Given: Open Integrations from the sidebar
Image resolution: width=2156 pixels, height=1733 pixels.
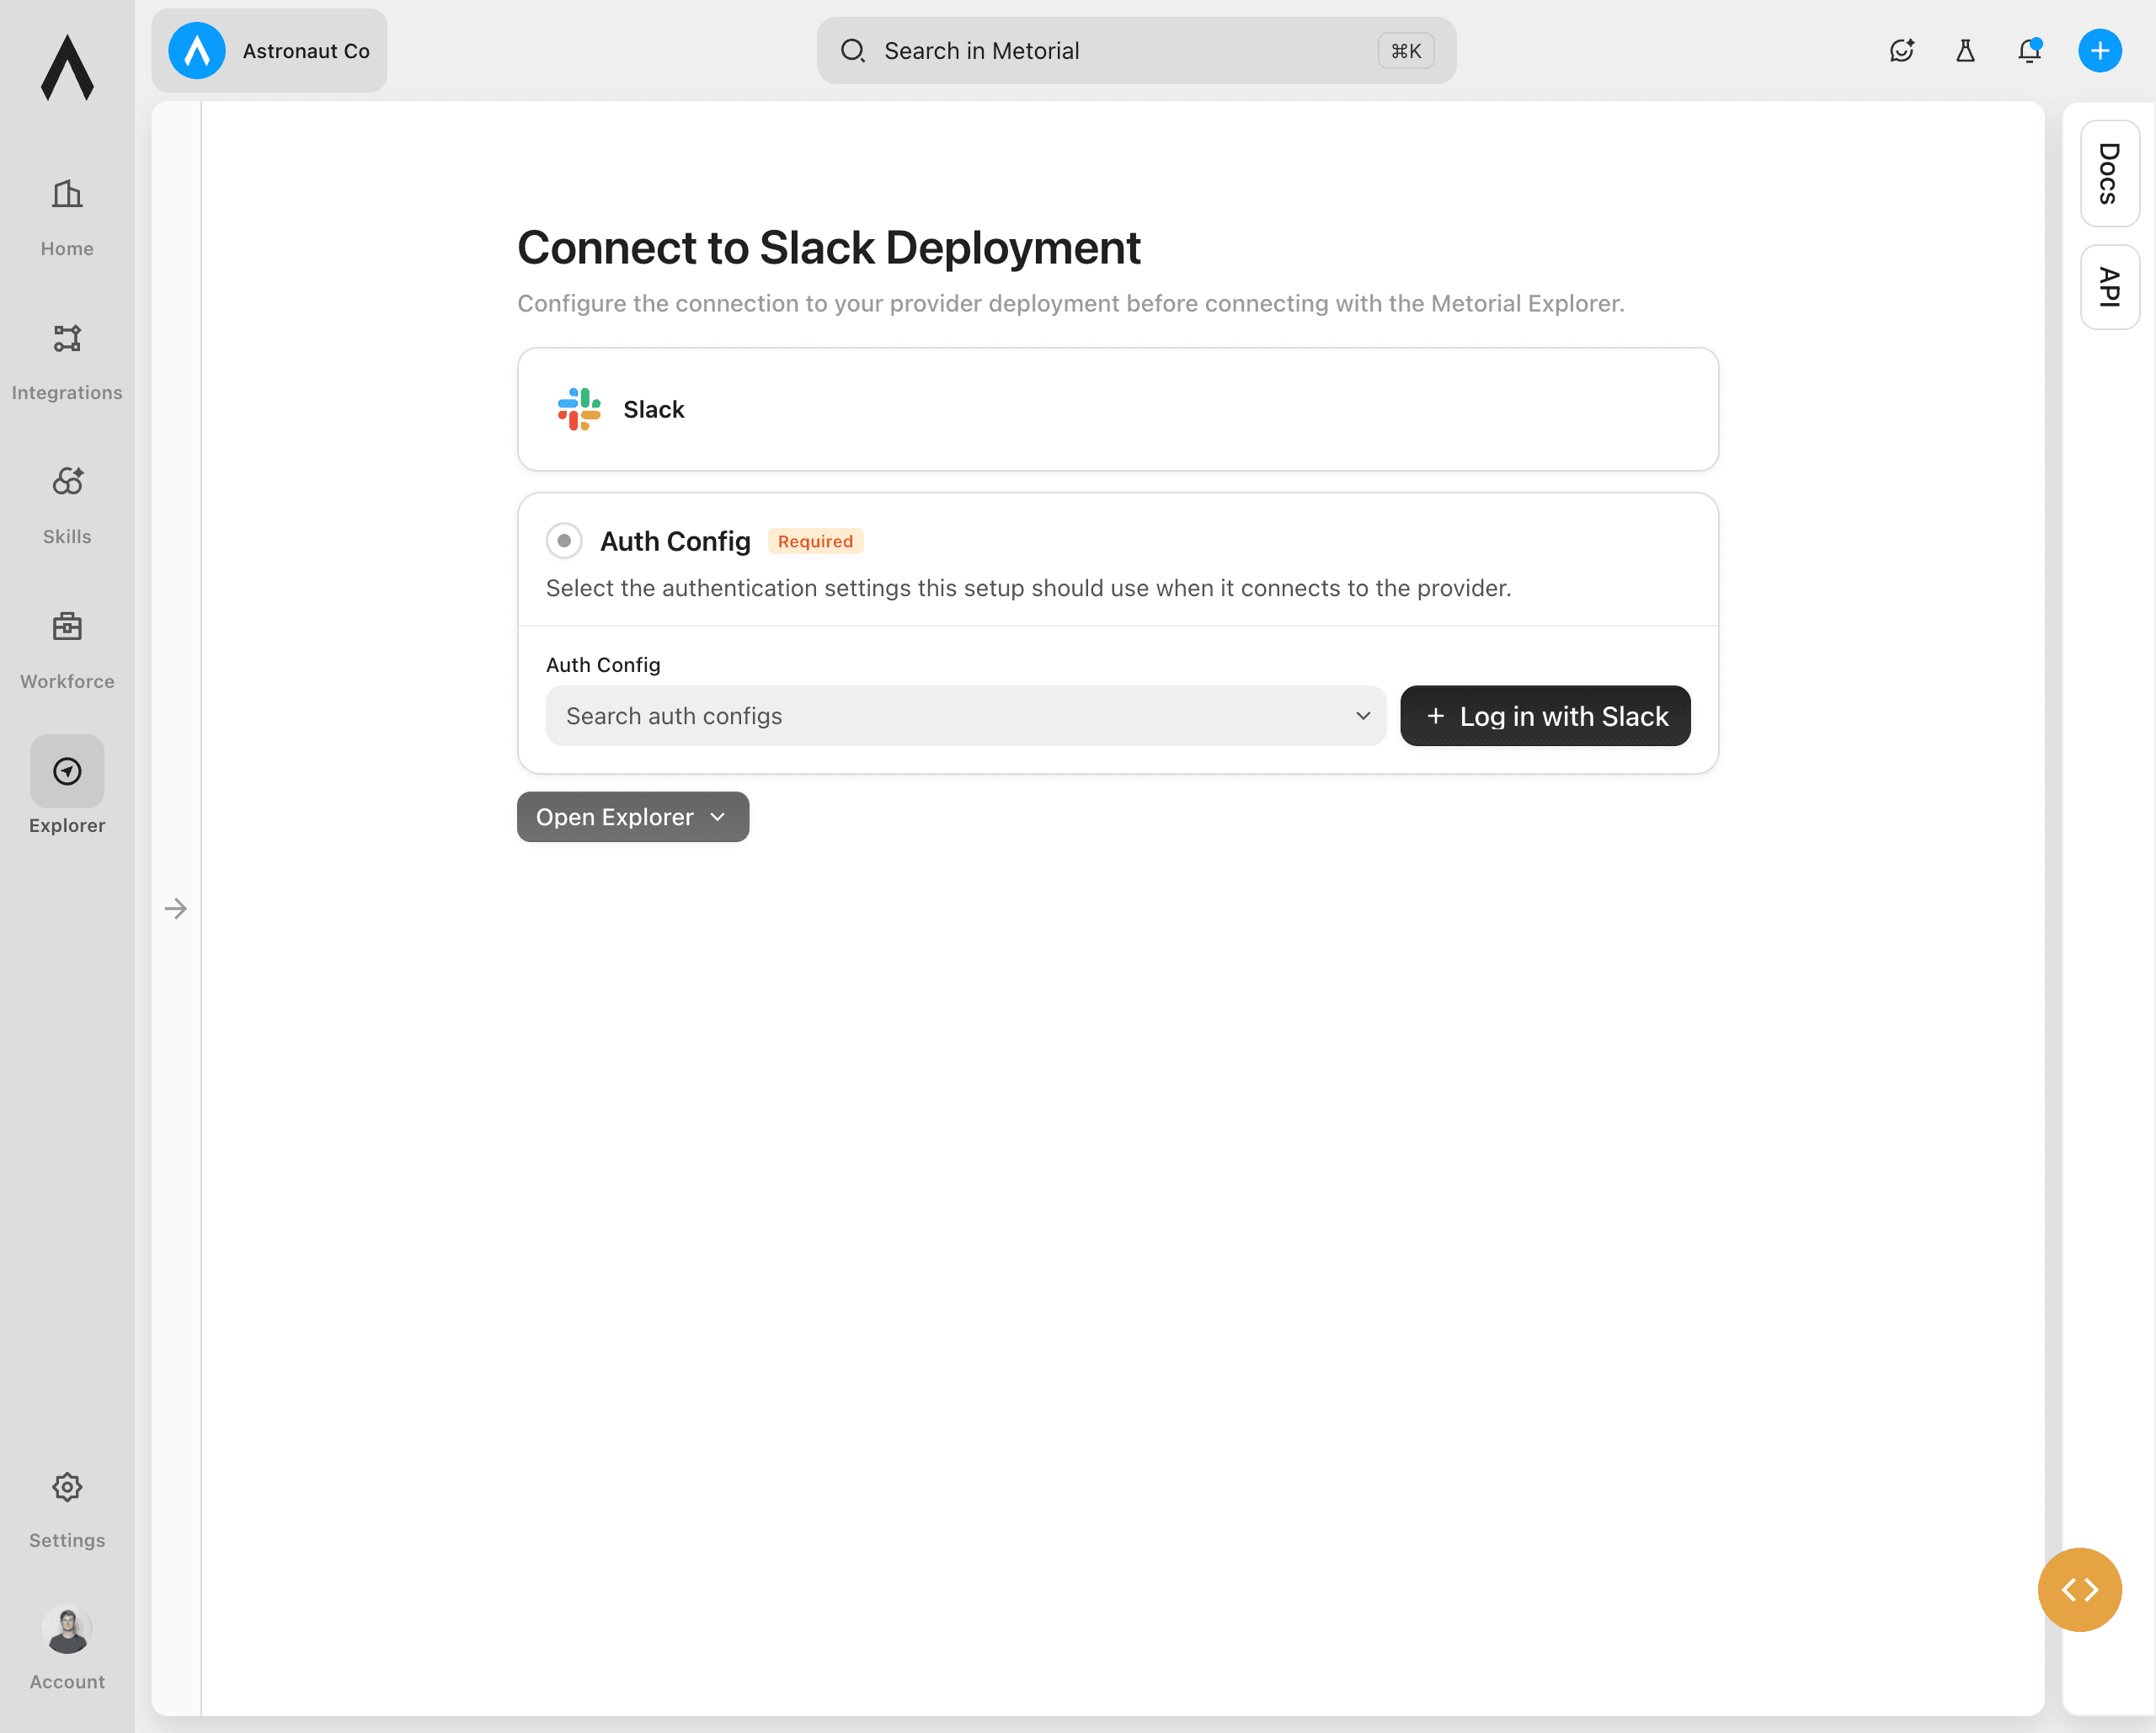Looking at the screenshot, I should click(67, 361).
